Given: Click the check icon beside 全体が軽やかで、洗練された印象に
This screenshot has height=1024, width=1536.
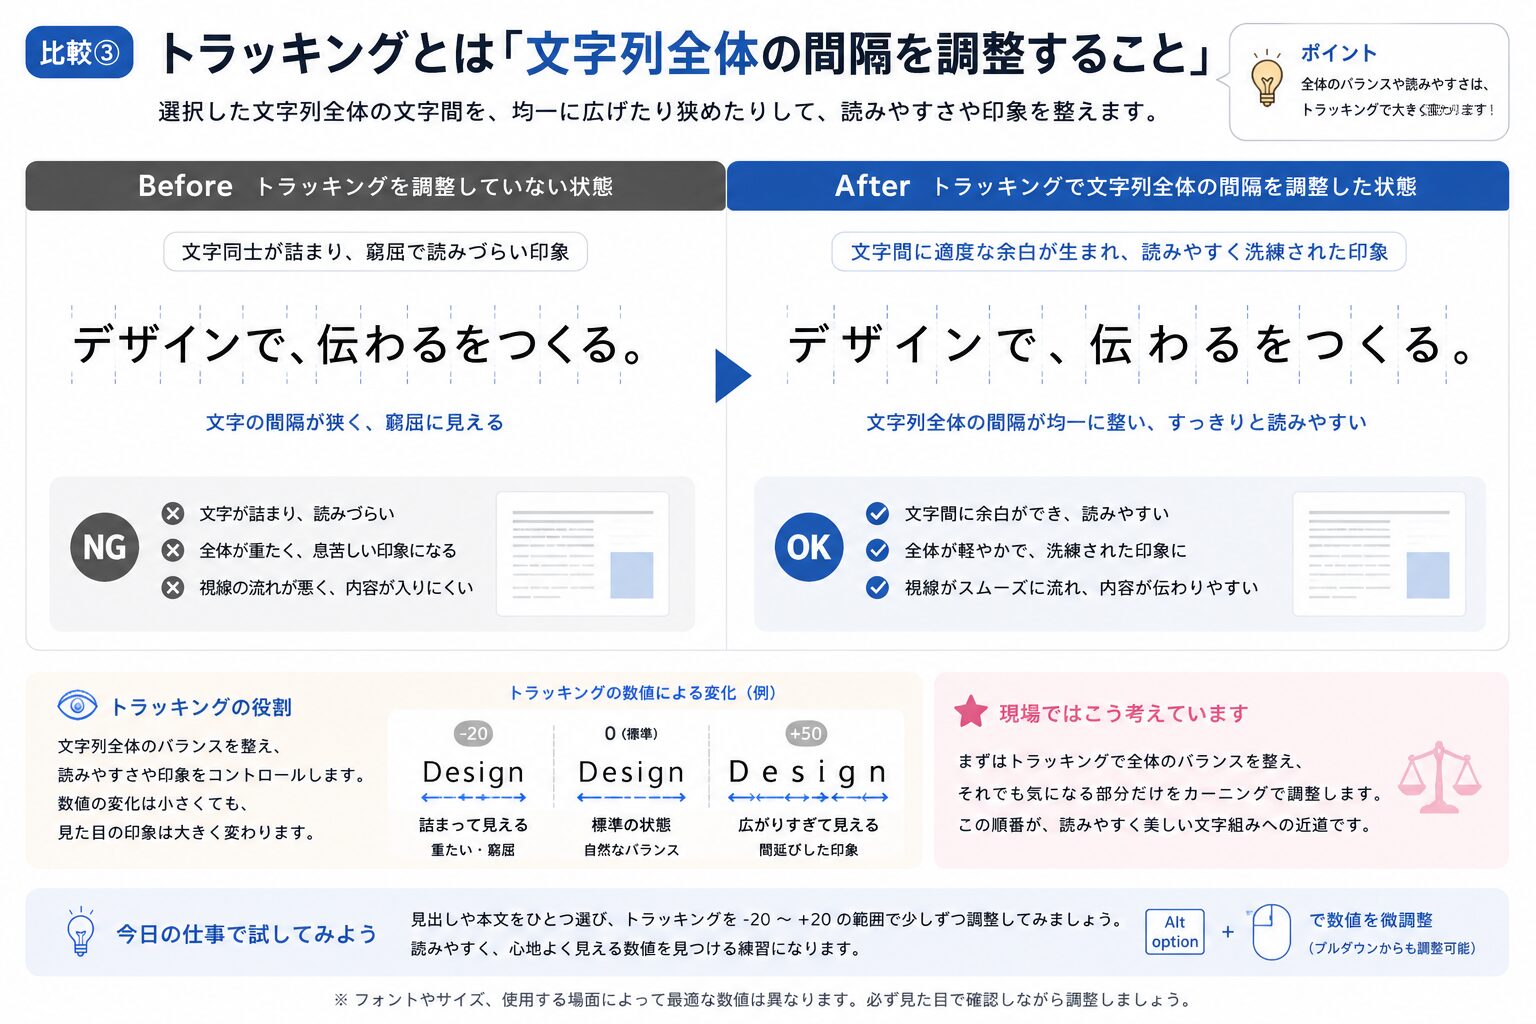Looking at the screenshot, I should 877,550.
